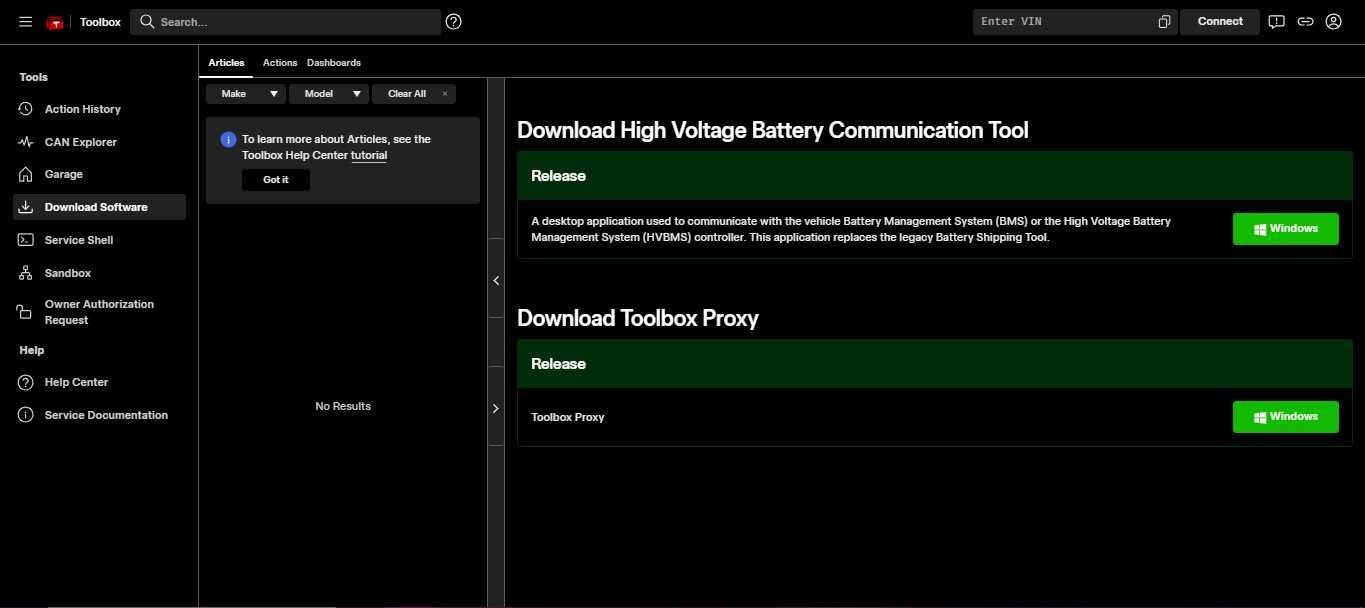Clear filters using the x icon

pyautogui.click(x=445, y=94)
